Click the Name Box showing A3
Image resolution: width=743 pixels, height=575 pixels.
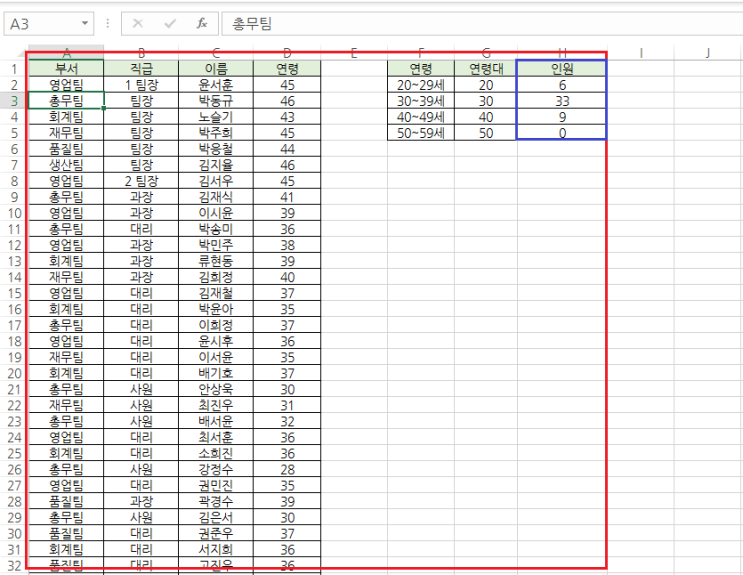point(49,24)
